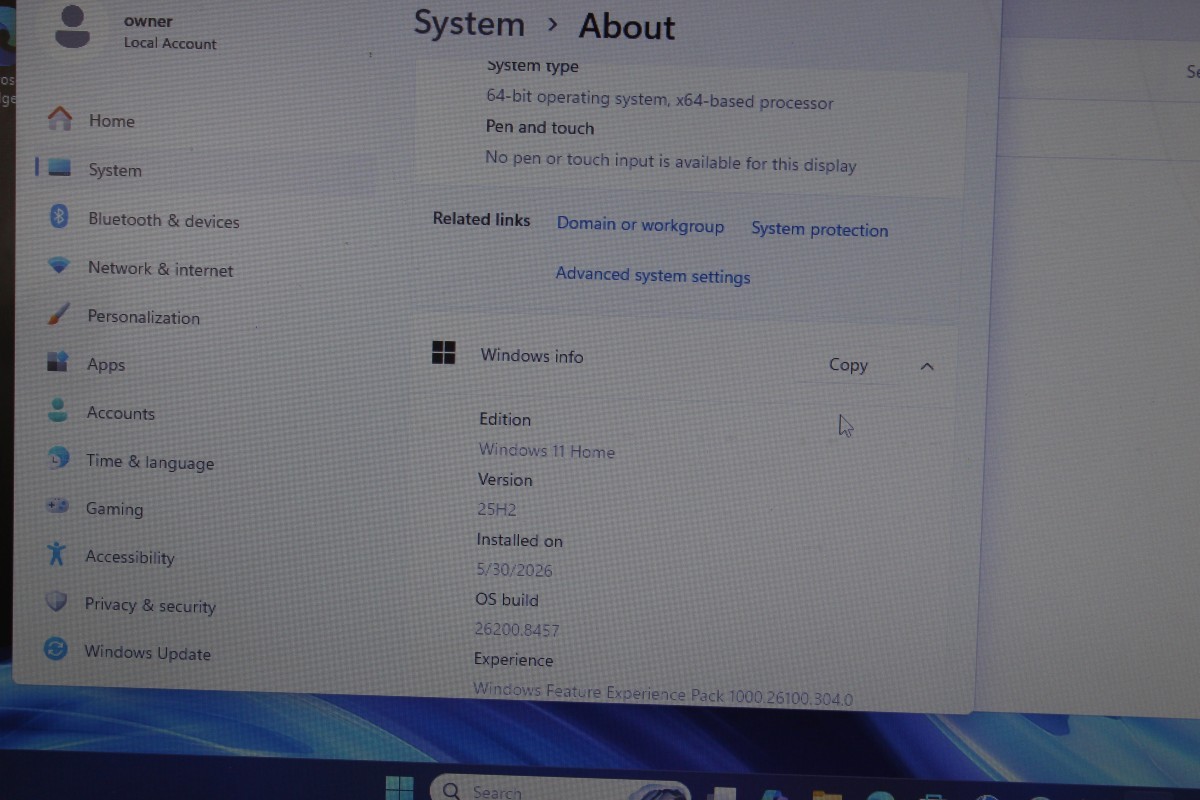Open the Domain or workgroup link
Viewport: 1200px width, 800px height.
(x=640, y=225)
